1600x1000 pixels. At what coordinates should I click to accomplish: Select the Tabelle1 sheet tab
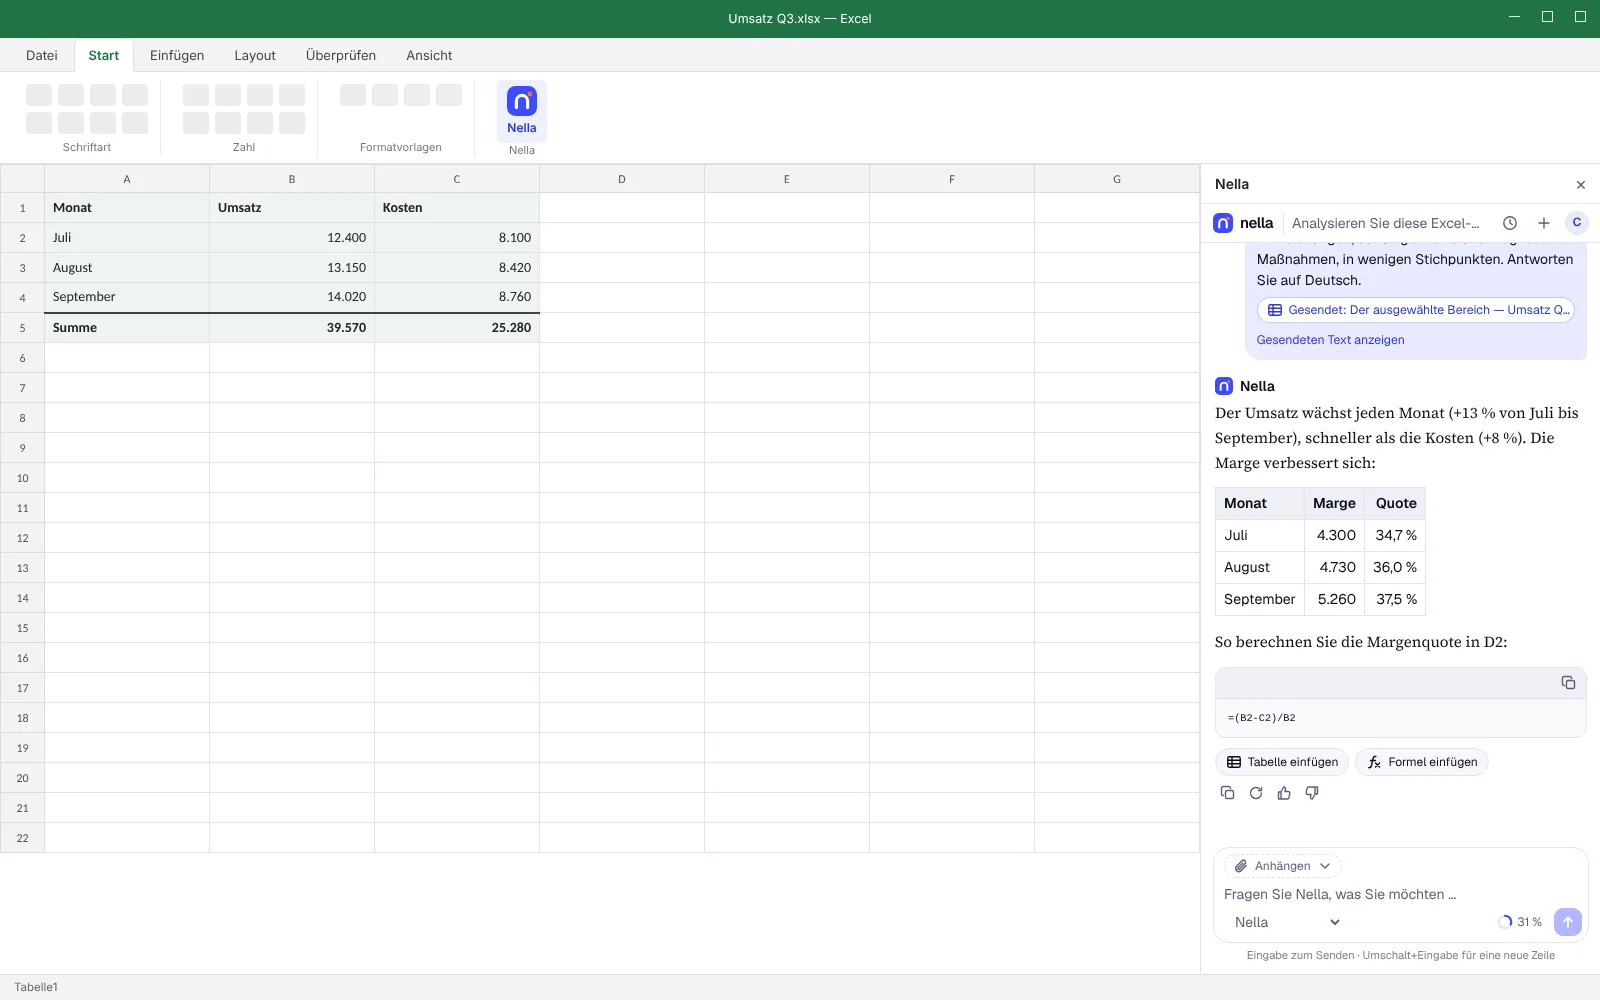coord(36,987)
